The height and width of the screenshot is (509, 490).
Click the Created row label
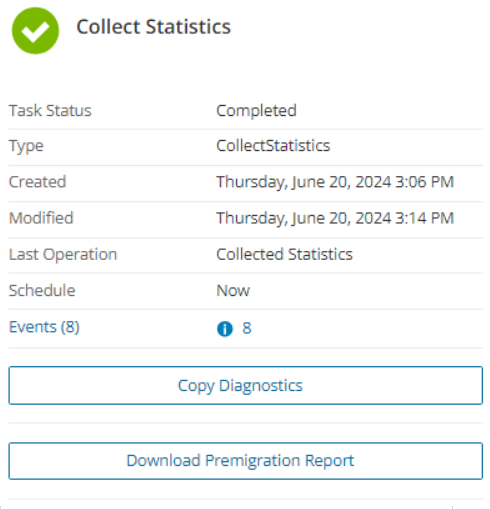37,182
